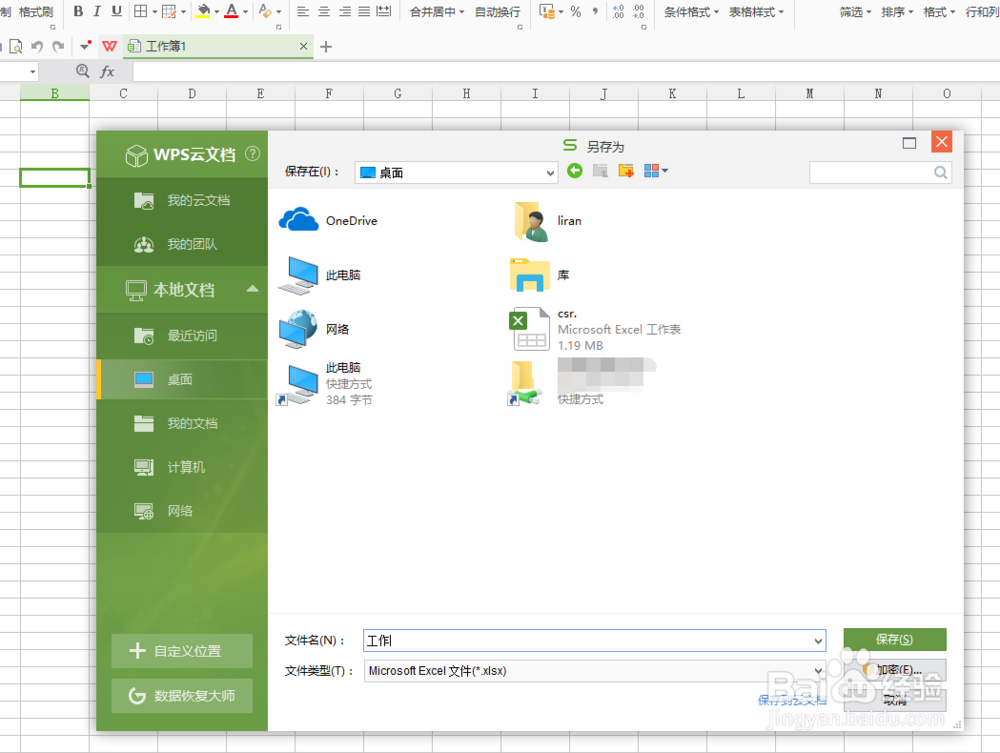Select 桌面 in the sidebar
1000x753 pixels.
182,379
